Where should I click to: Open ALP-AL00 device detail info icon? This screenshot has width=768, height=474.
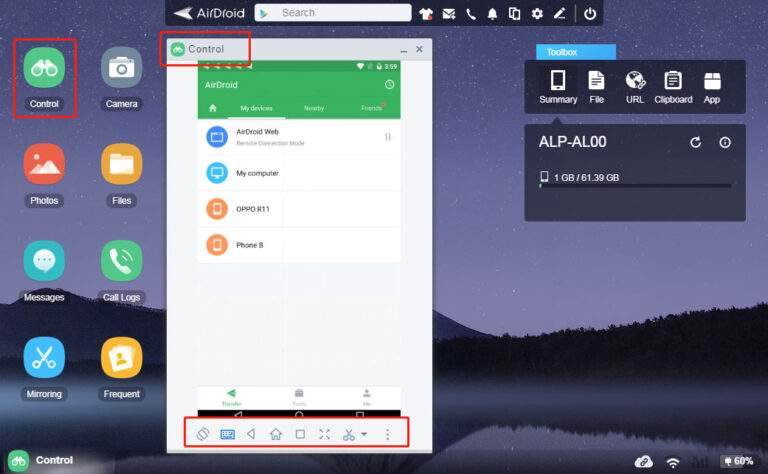point(725,142)
